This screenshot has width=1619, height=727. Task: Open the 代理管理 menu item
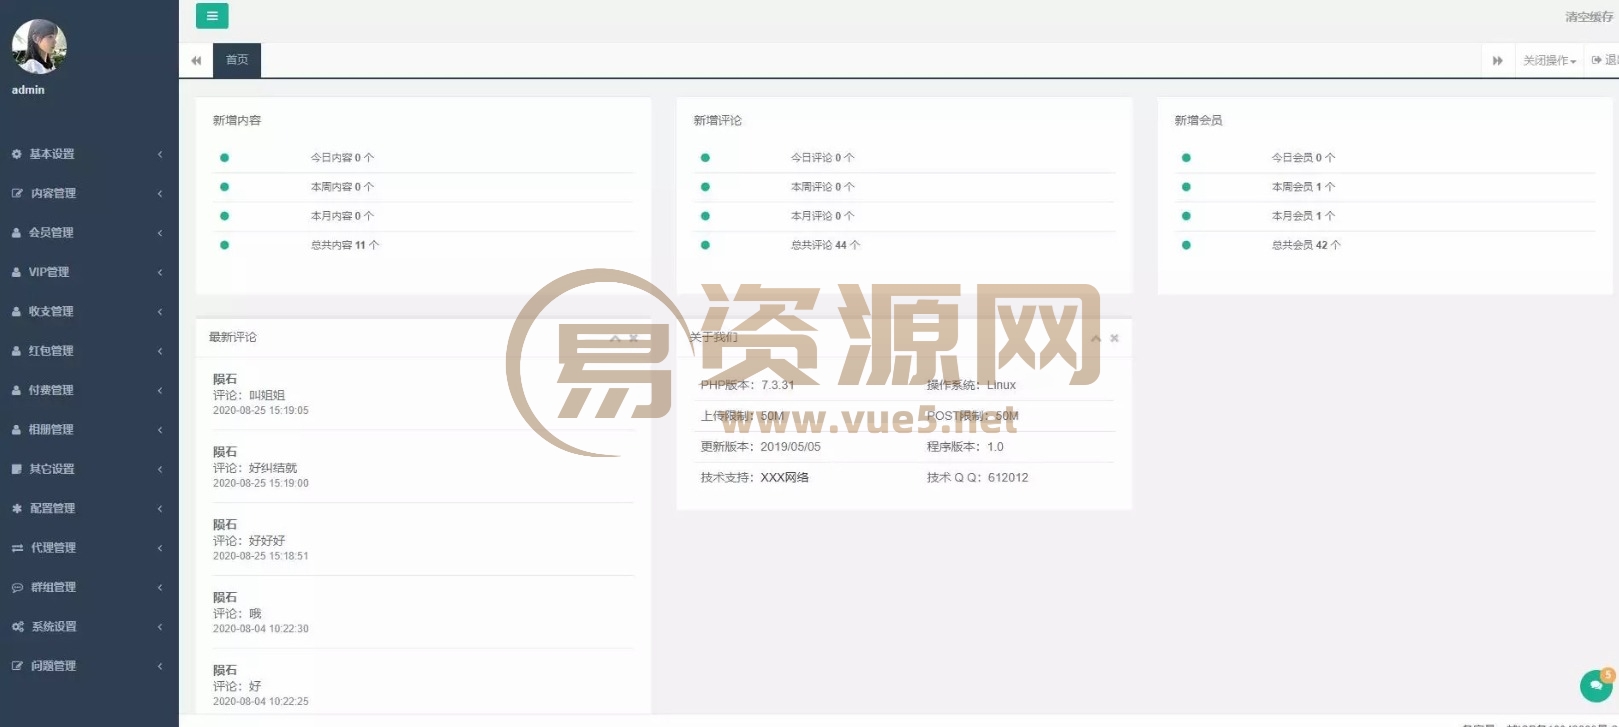(x=89, y=548)
